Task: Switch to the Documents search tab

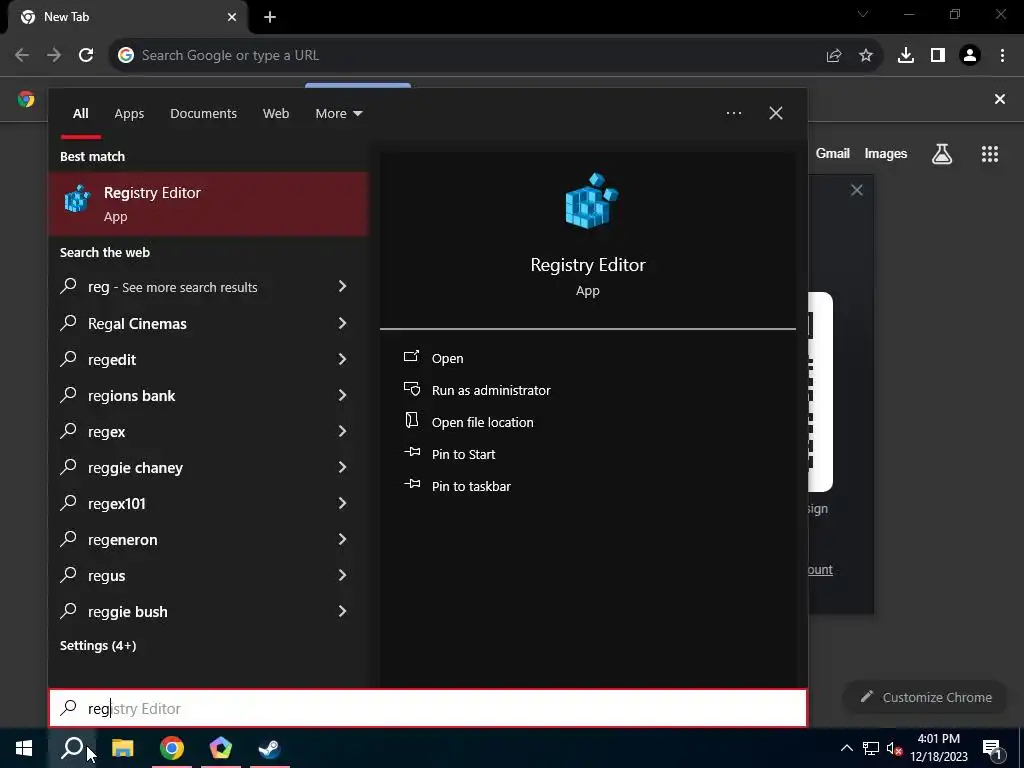Action: (203, 114)
